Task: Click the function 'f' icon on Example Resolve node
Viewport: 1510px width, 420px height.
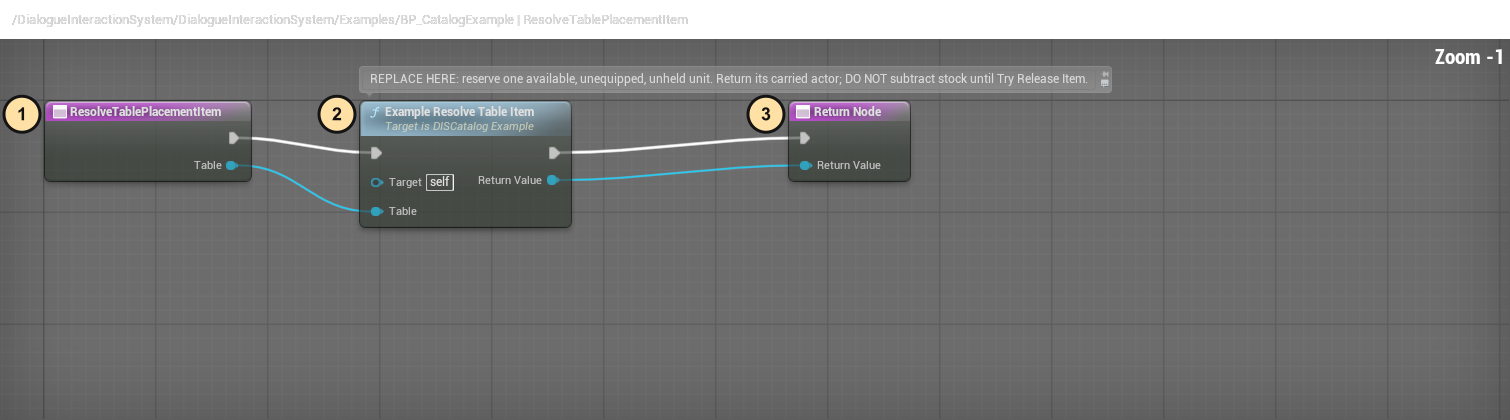Action: 374,112
